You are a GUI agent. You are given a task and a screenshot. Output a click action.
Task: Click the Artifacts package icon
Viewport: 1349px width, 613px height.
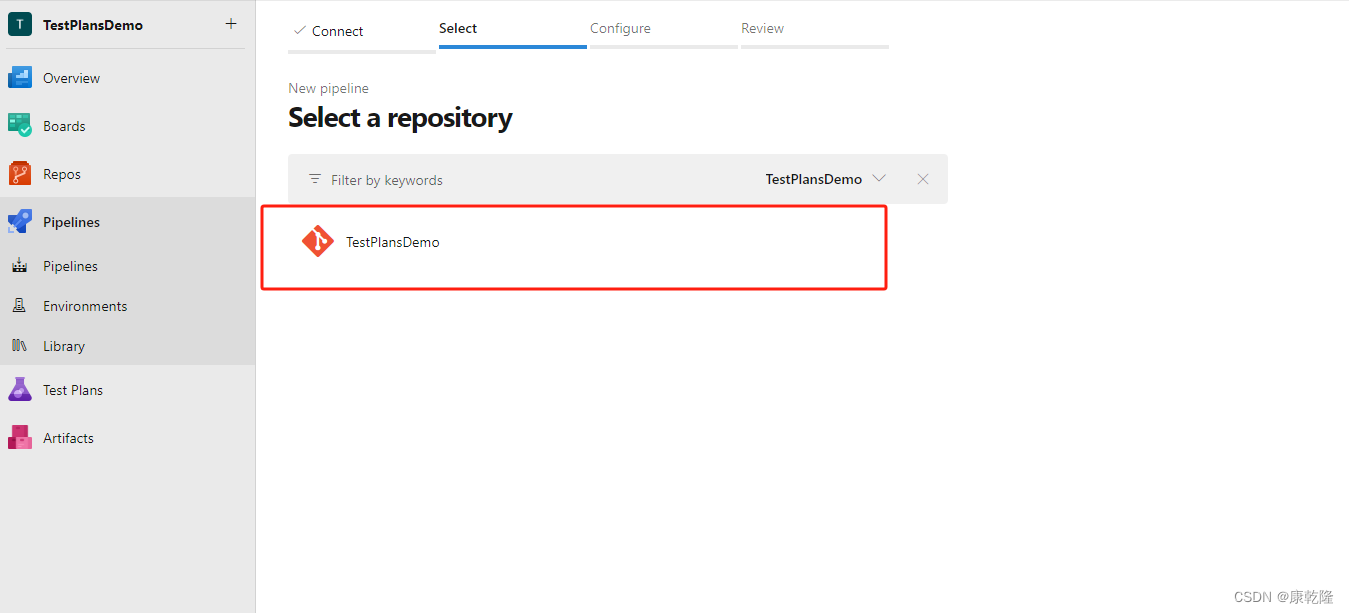point(20,438)
